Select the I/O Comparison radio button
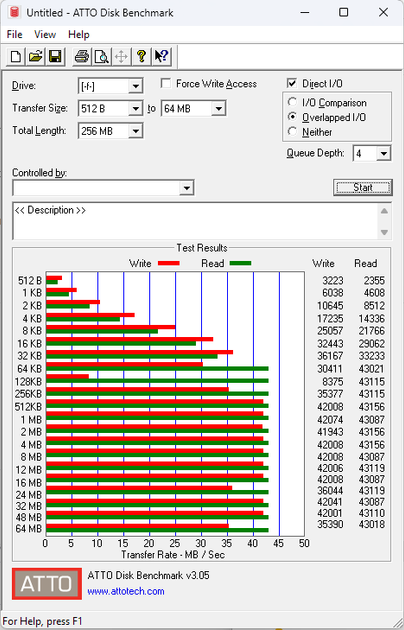404x630 pixels. pyautogui.click(x=292, y=102)
